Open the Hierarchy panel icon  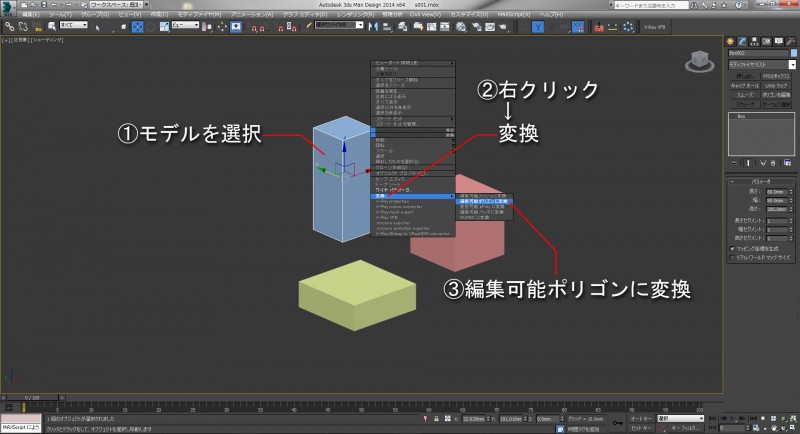[x=755, y=42]
